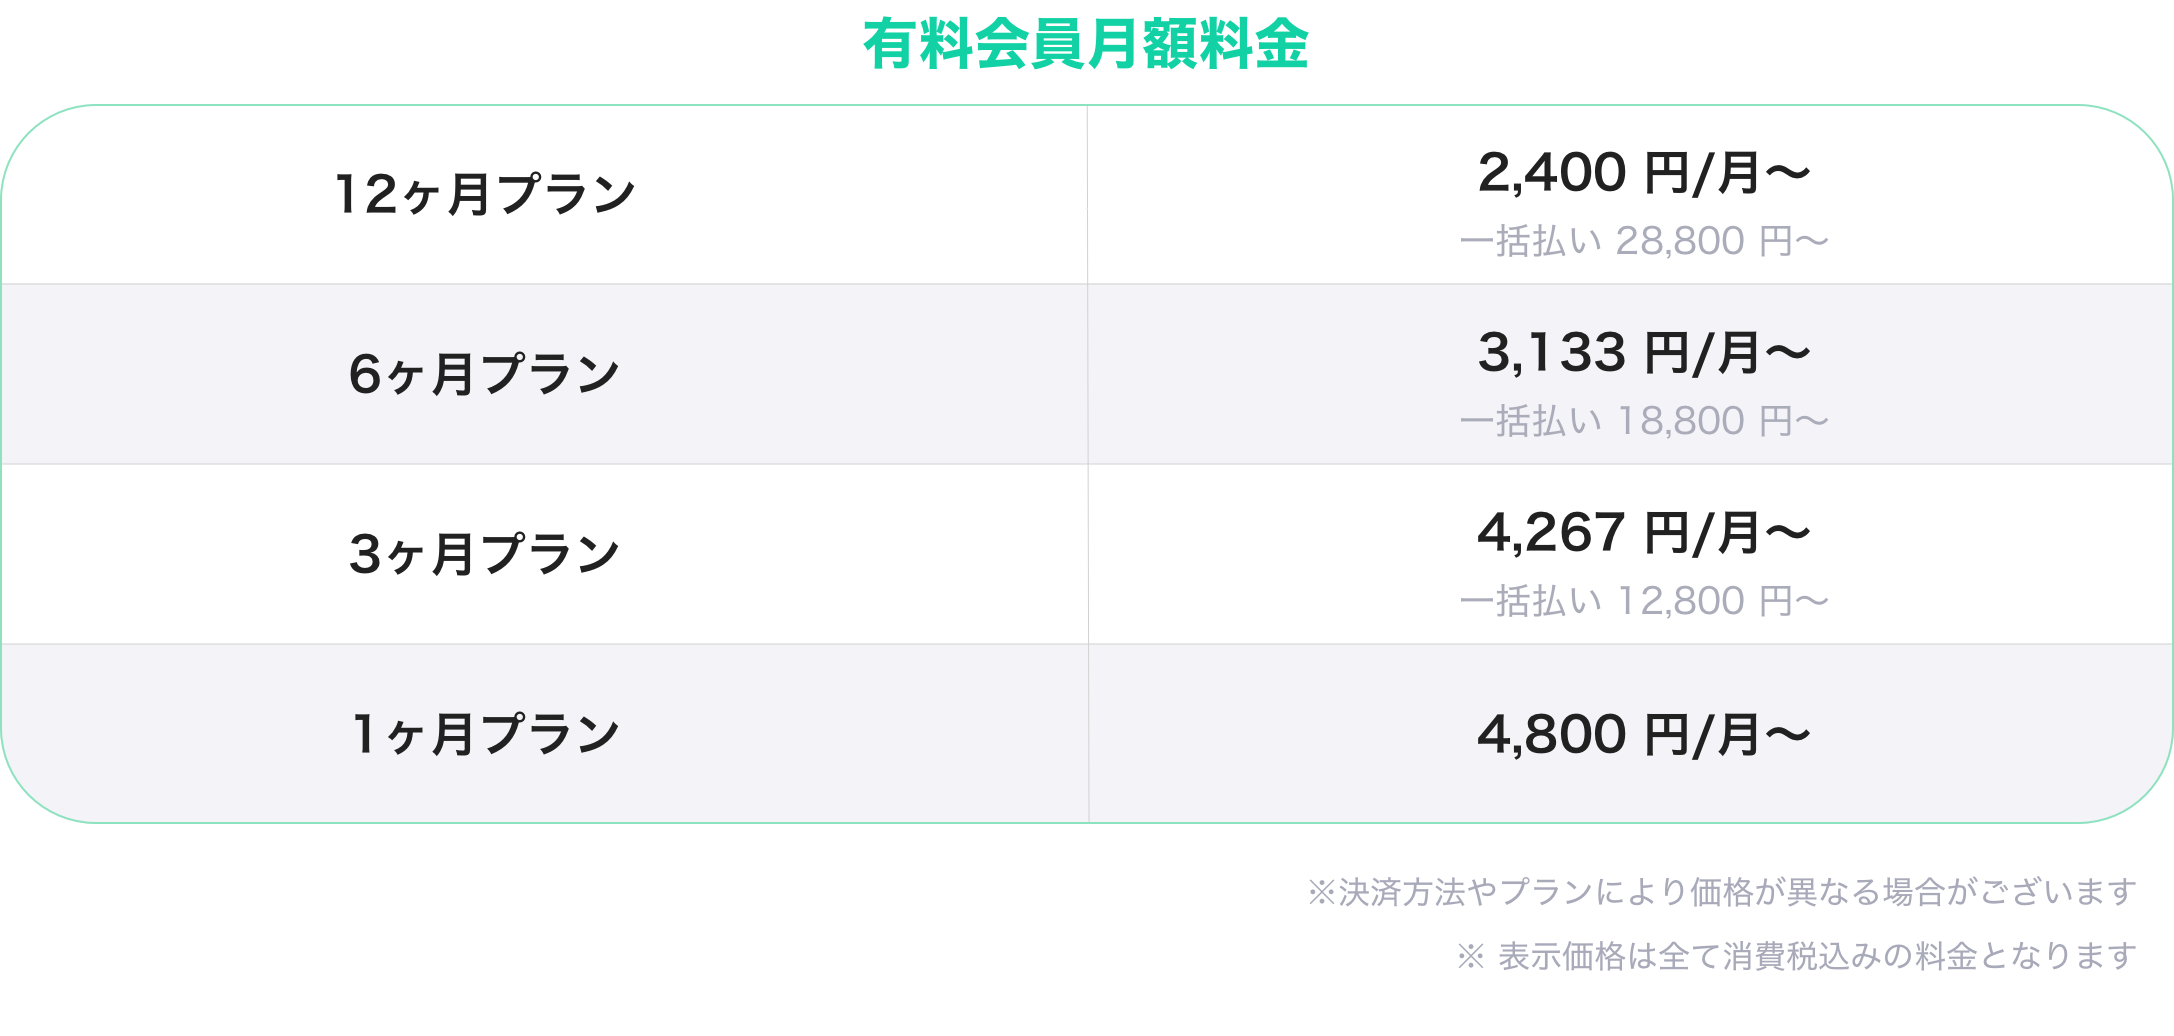Screen dimensions: 2174x1036
Task: Click the 12-month plan row pricing cell
Action: point(1630,195)
